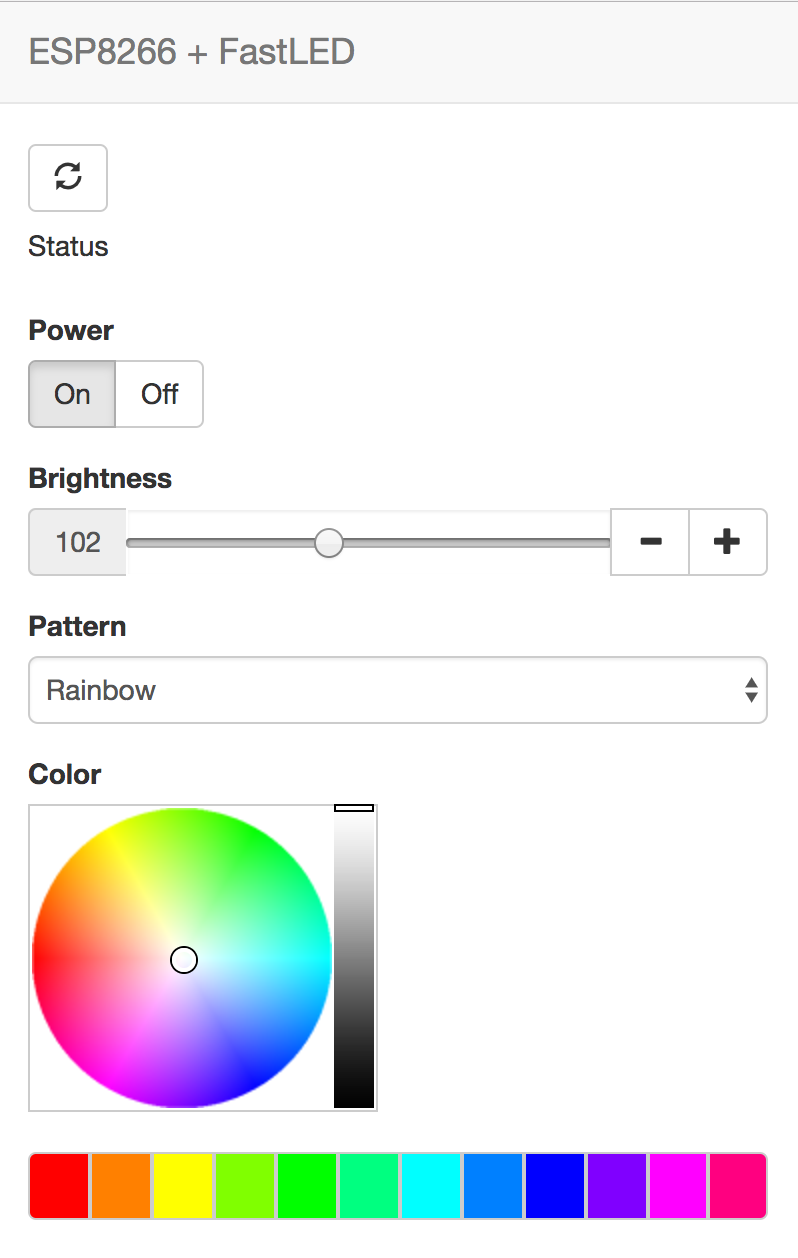
Task: Choose the pure blue color swatch
Action: [x=555, y=1186]
